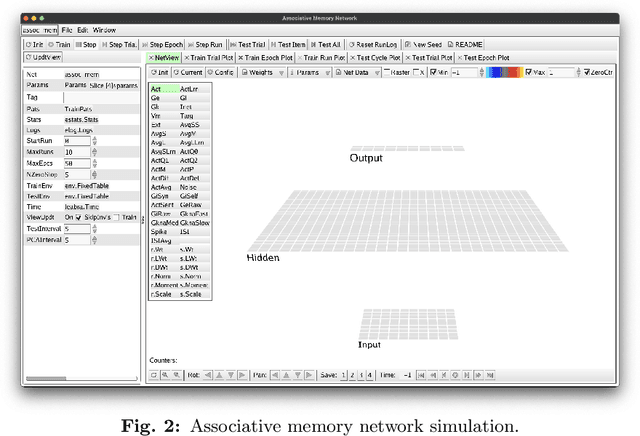The image size is (640, 436).
Task: Click Test Trial in the toolbar
Action: pyautogui.click(x=248, y=44)
